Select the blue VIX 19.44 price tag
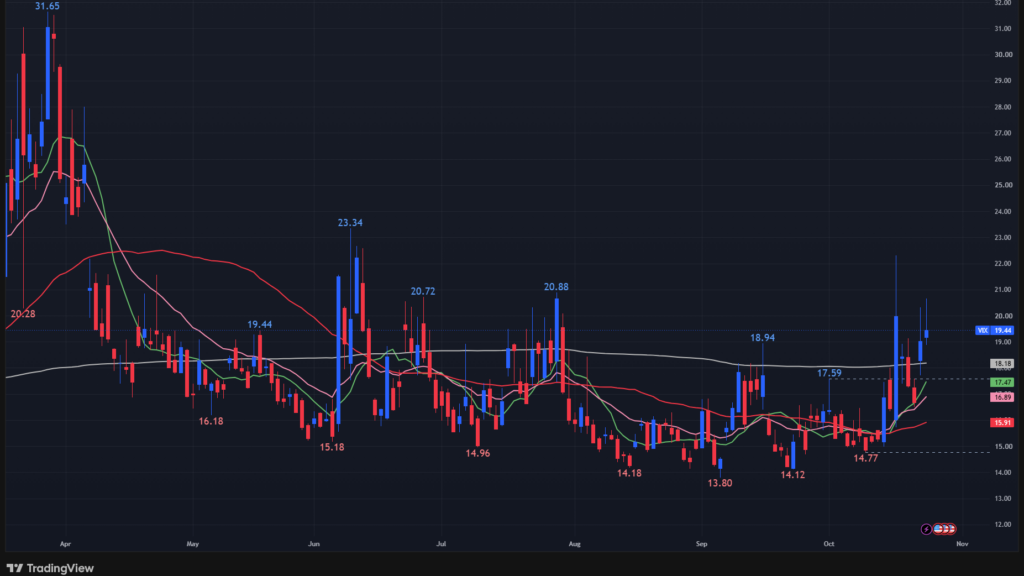The width and height of the screenshot is (1024, 576). click(994, 330)
